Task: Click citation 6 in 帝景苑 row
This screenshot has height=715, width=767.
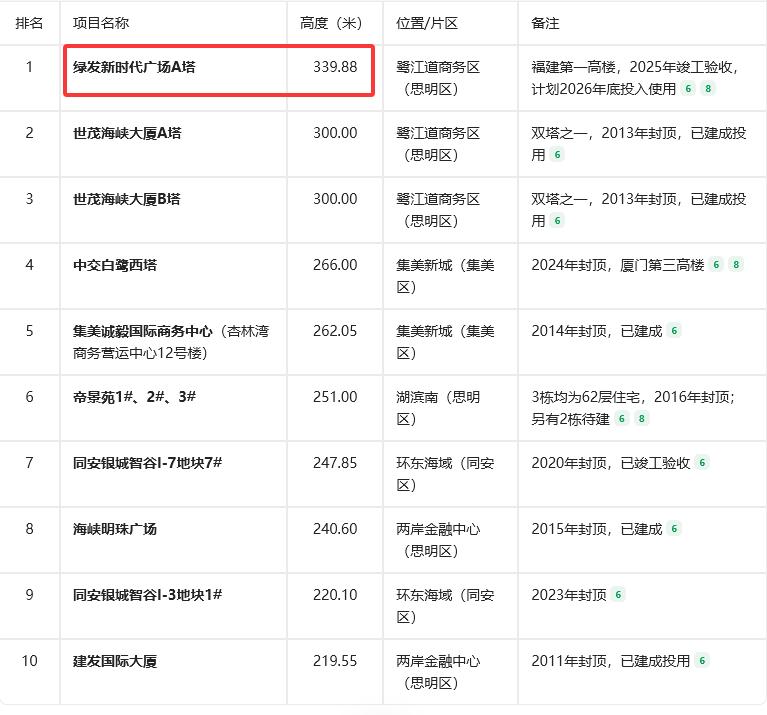Action: (622, 418)
